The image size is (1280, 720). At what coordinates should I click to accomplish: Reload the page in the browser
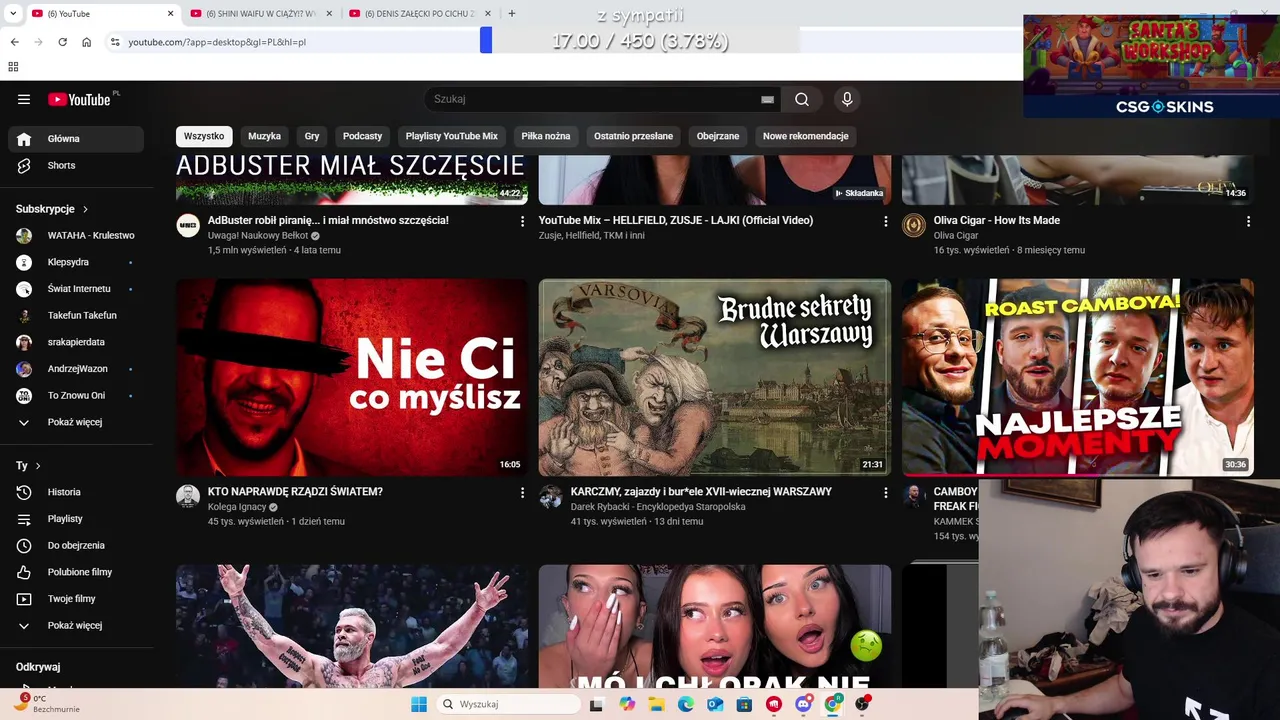[x=62, y=42]
